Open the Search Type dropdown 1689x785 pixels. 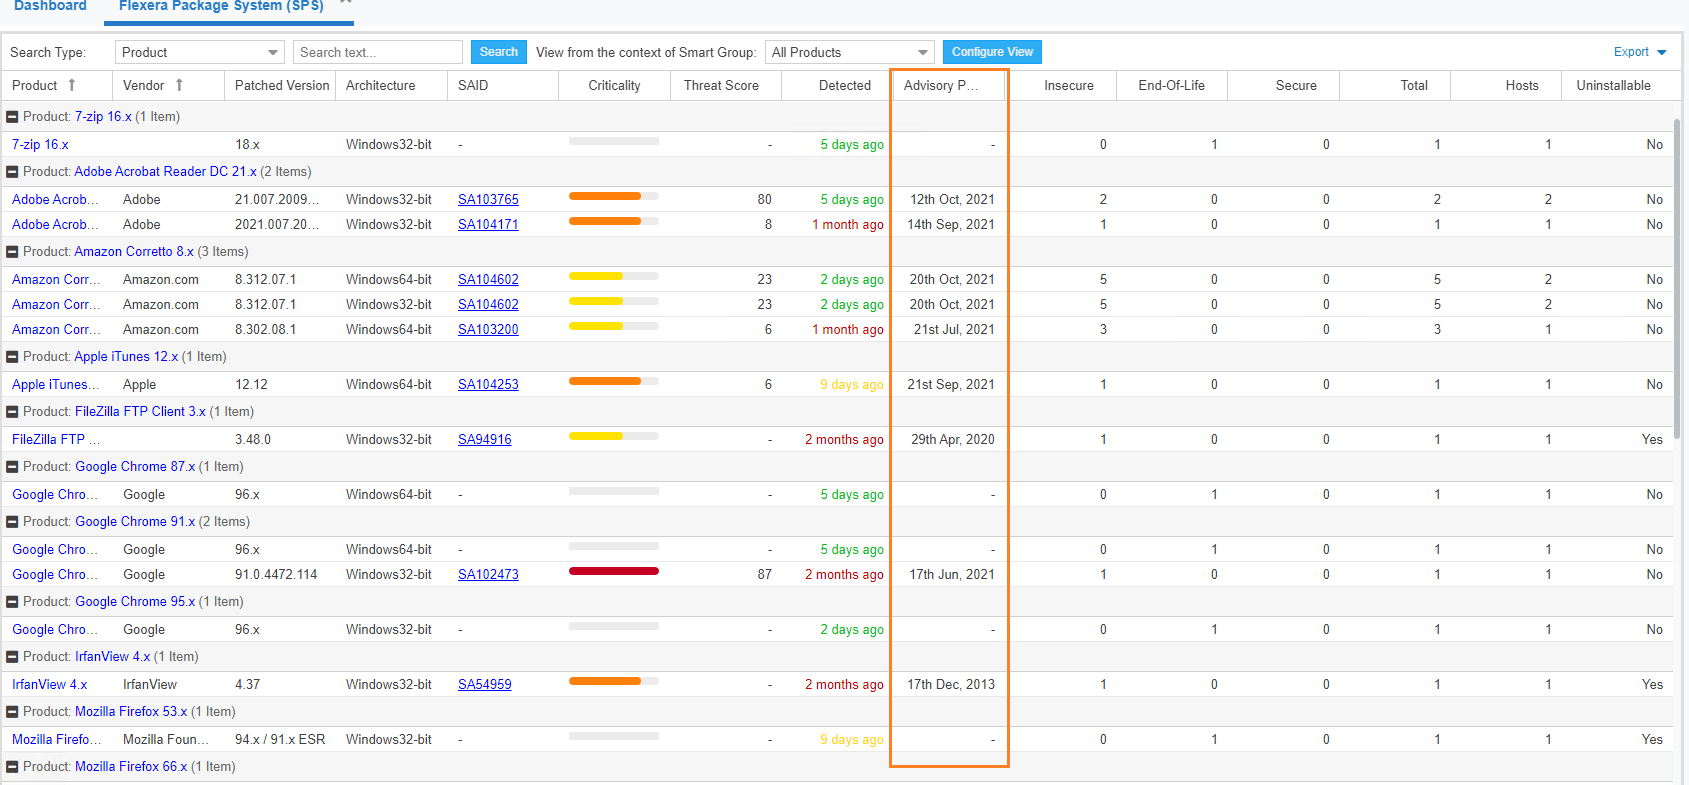(200, 52)
